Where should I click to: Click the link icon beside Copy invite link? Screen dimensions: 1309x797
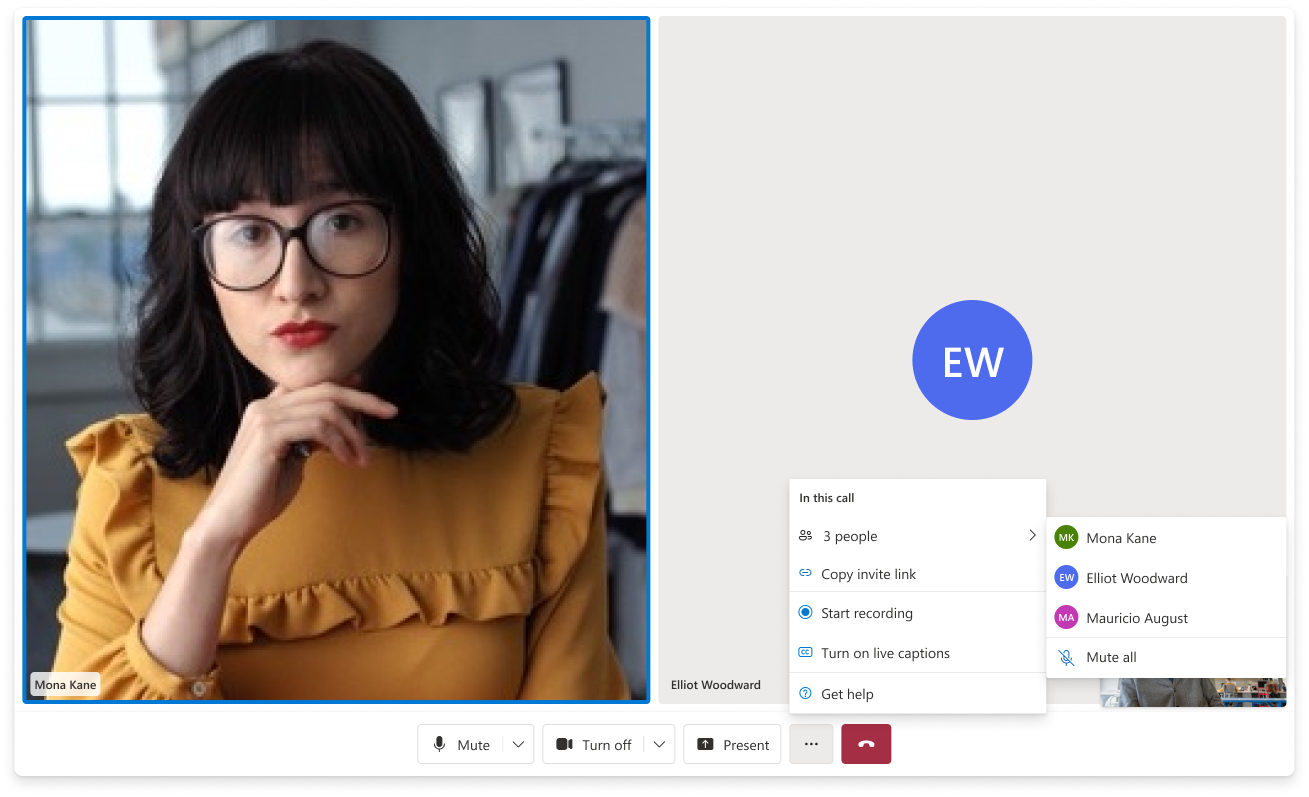(x=805, y=574)
